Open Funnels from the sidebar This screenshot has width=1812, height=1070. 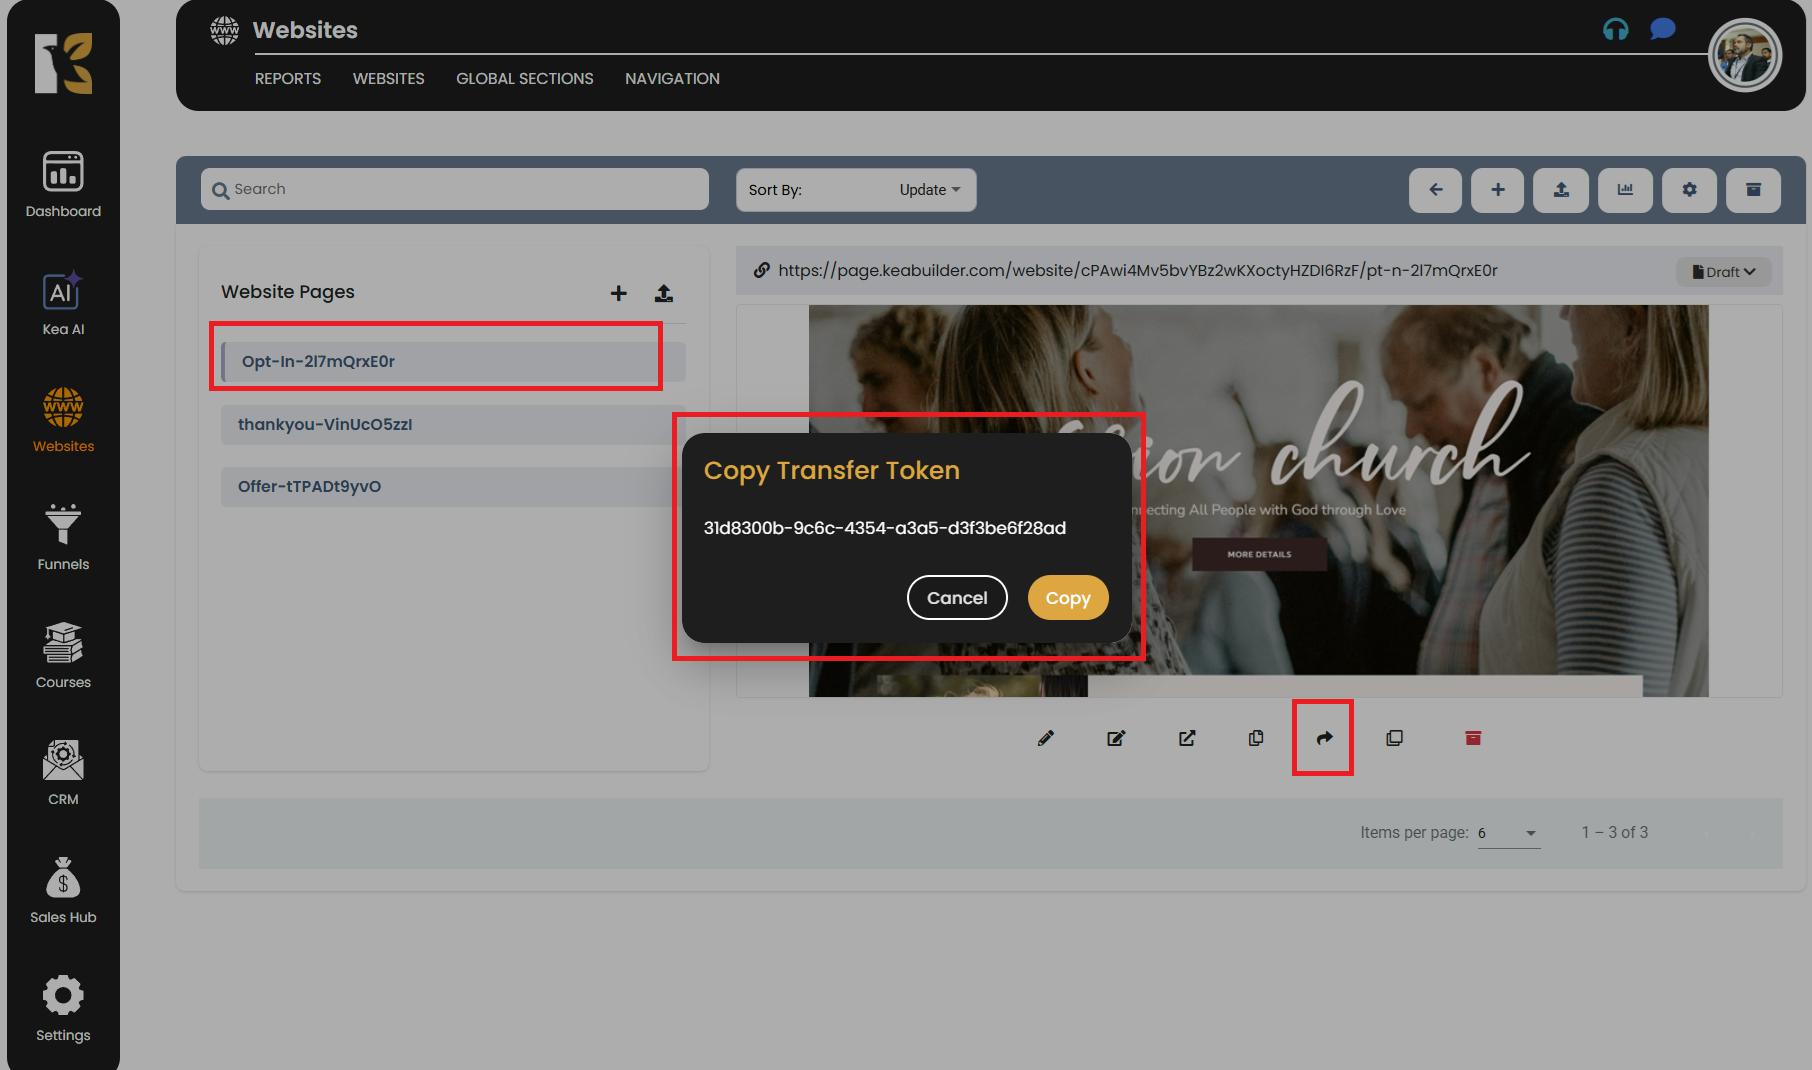[63, 537]
